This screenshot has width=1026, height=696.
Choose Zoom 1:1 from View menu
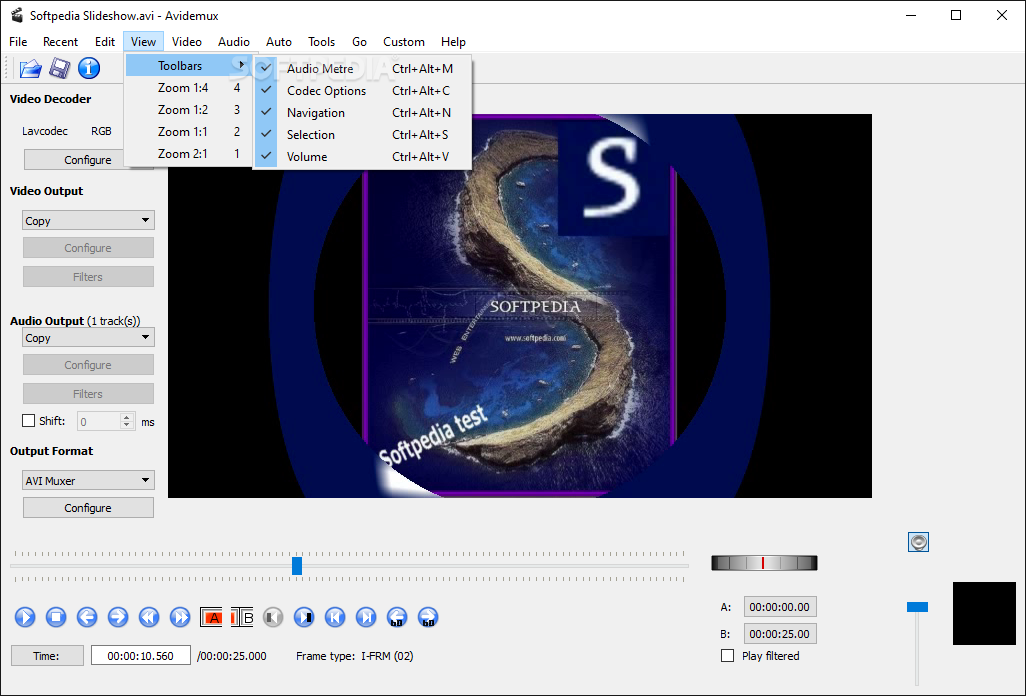click(x=188, y=131)
